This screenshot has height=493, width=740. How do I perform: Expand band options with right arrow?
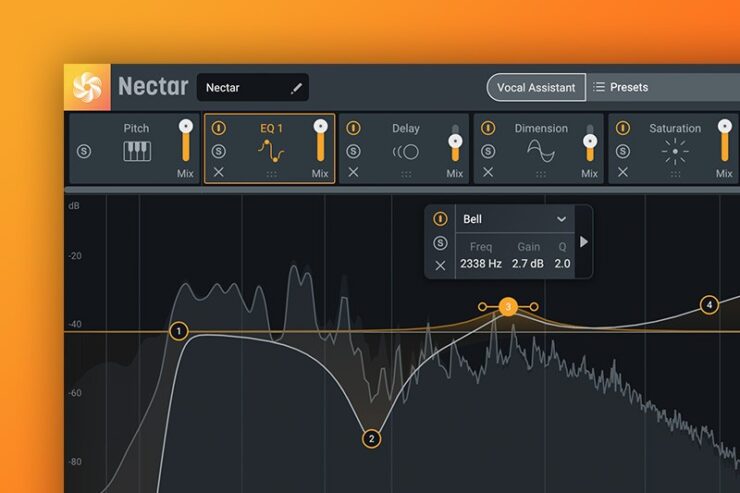(584, 242)
